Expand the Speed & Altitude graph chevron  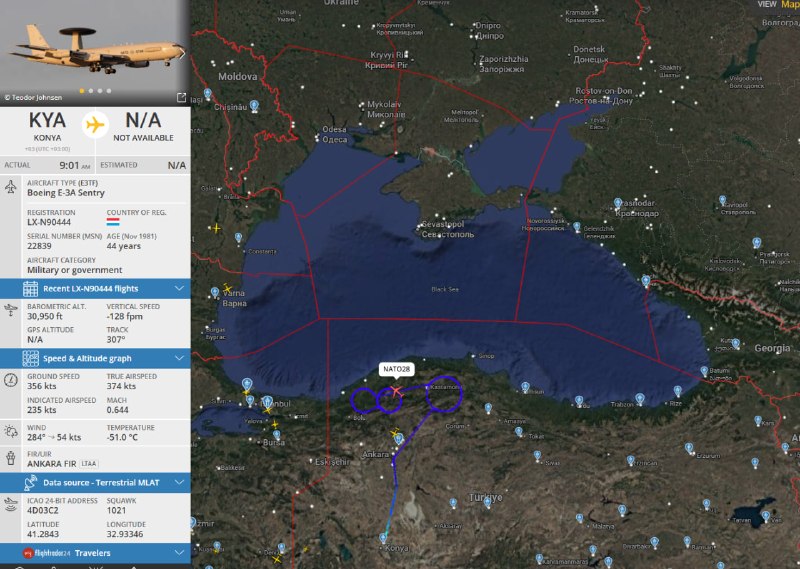[x=179, y=358]
